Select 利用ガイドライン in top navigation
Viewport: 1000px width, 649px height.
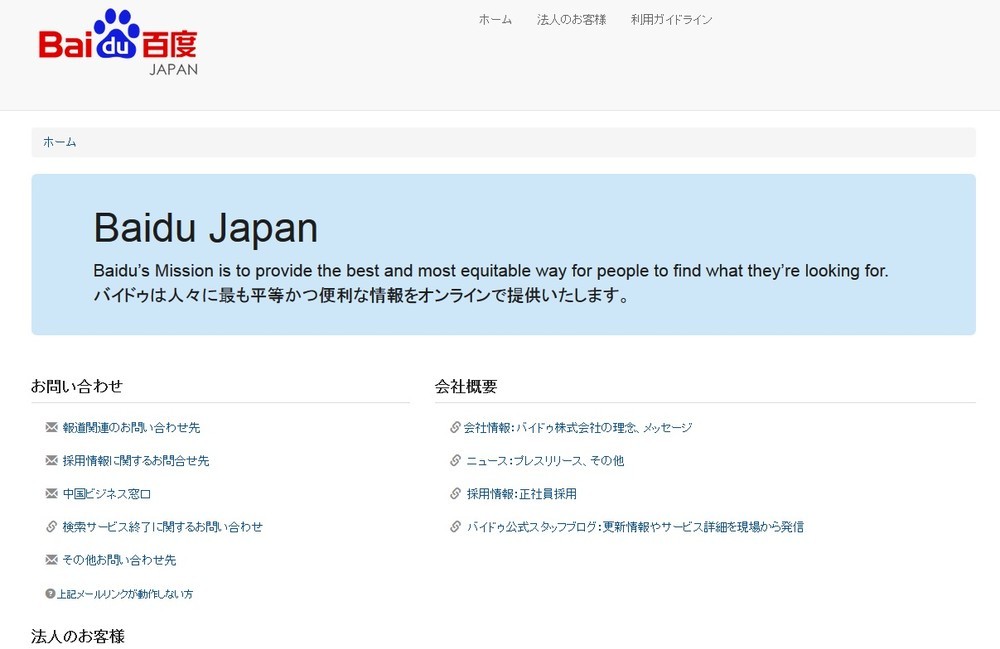671,19
